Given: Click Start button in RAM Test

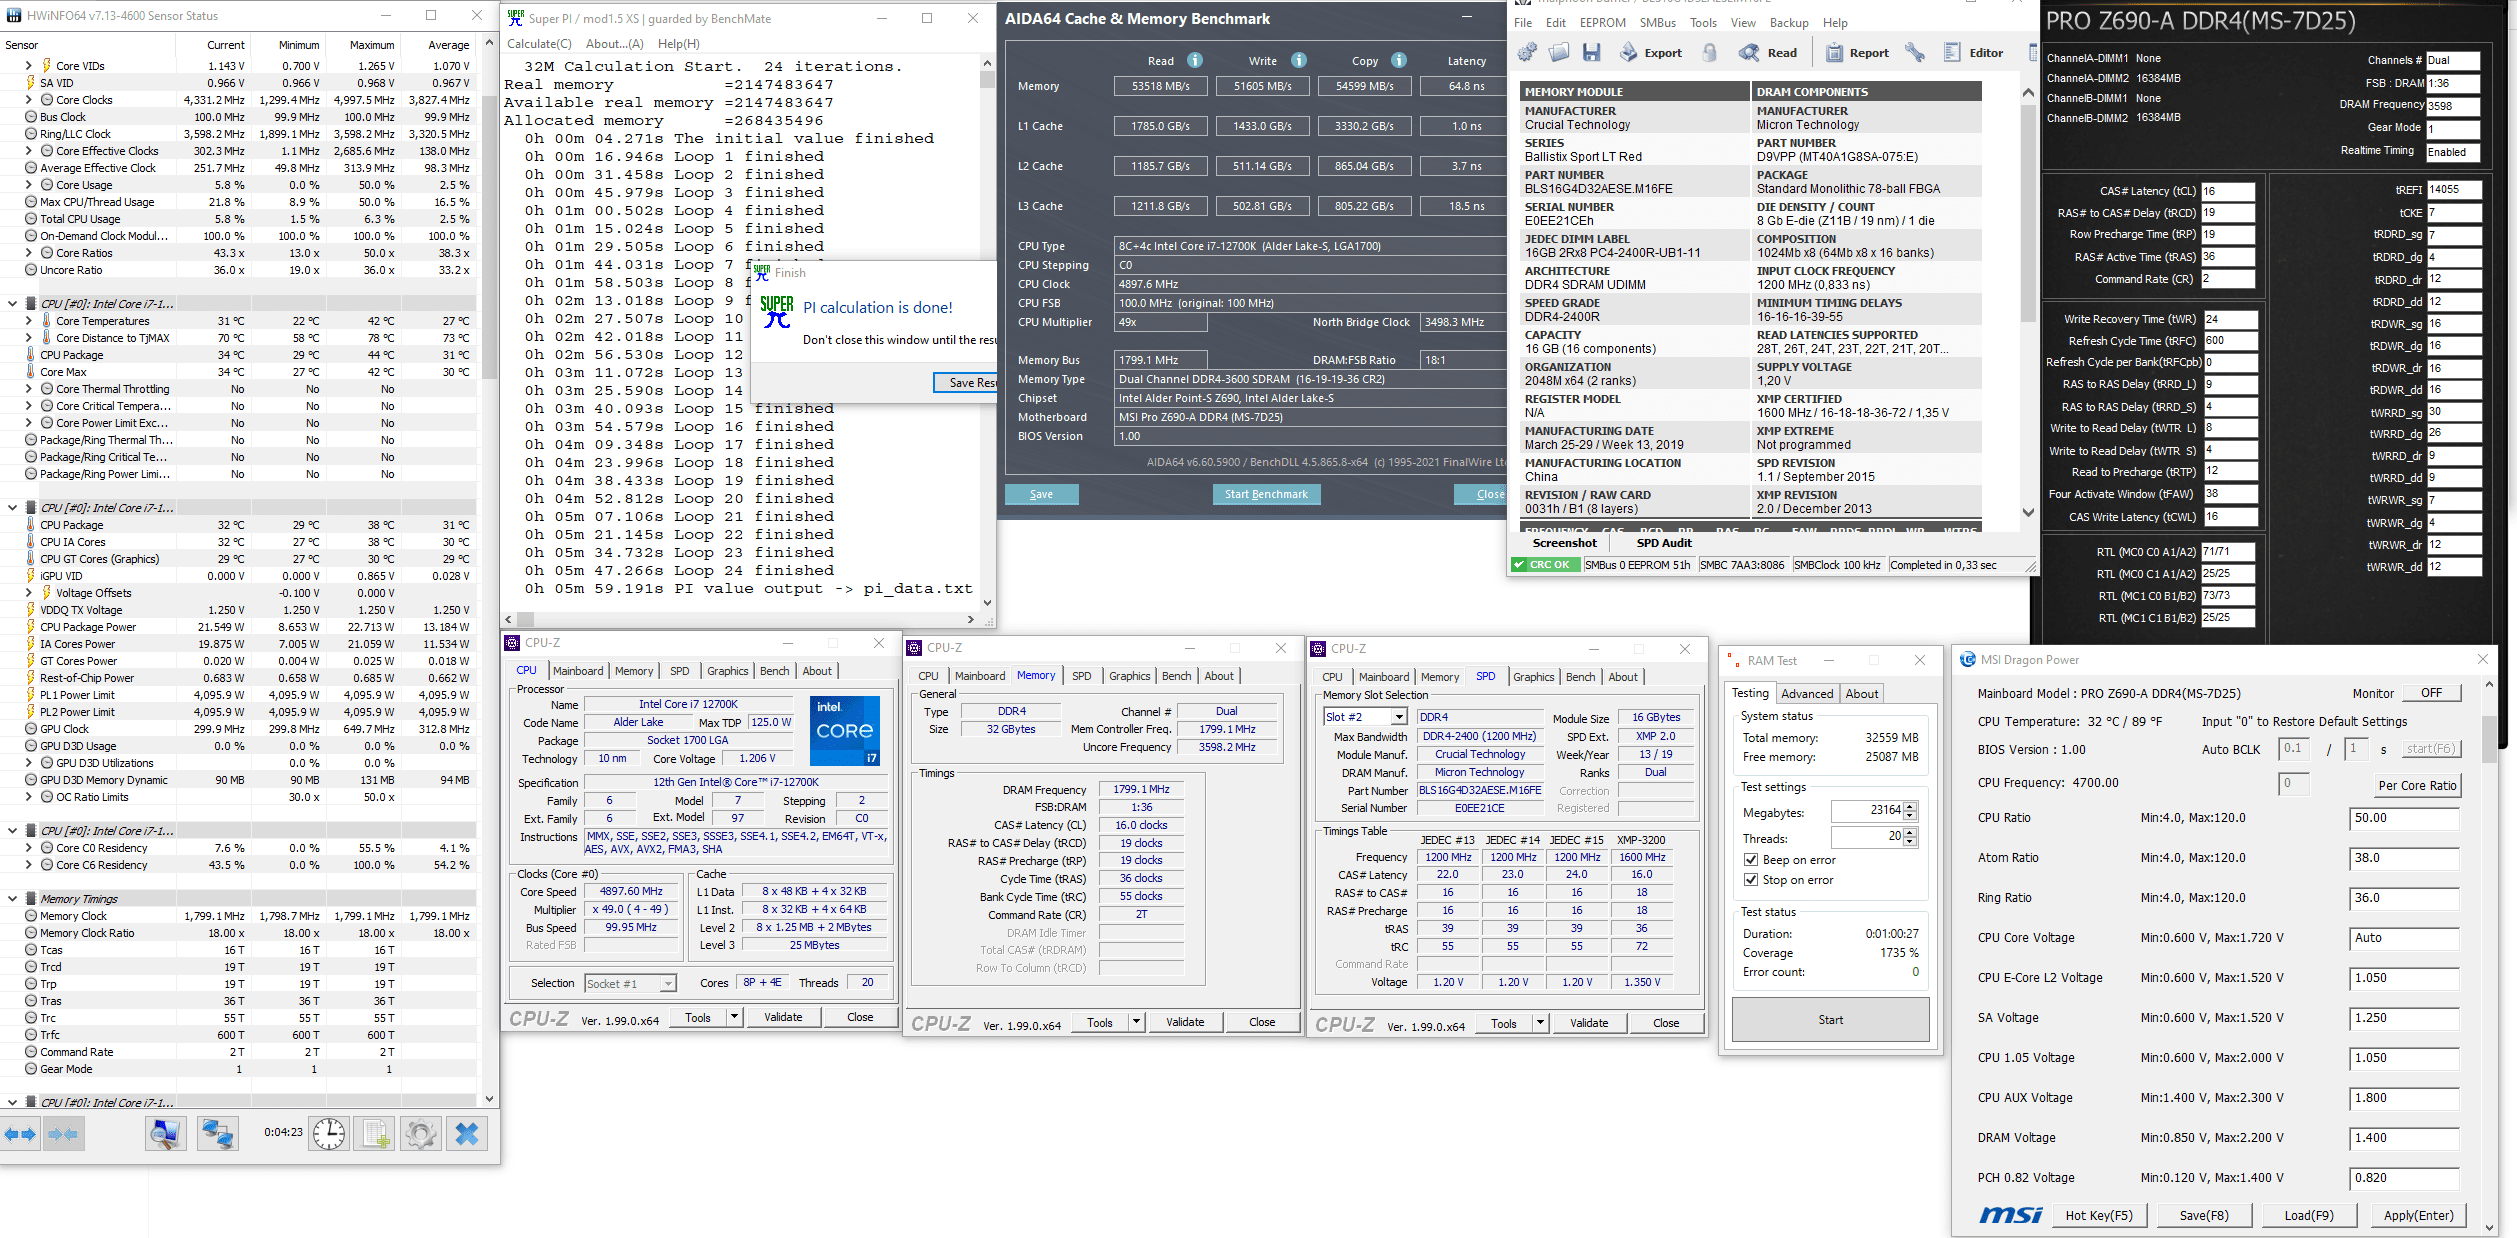Looking at the screenshot, I should pyautogui.click(x=1830, y=1020).
